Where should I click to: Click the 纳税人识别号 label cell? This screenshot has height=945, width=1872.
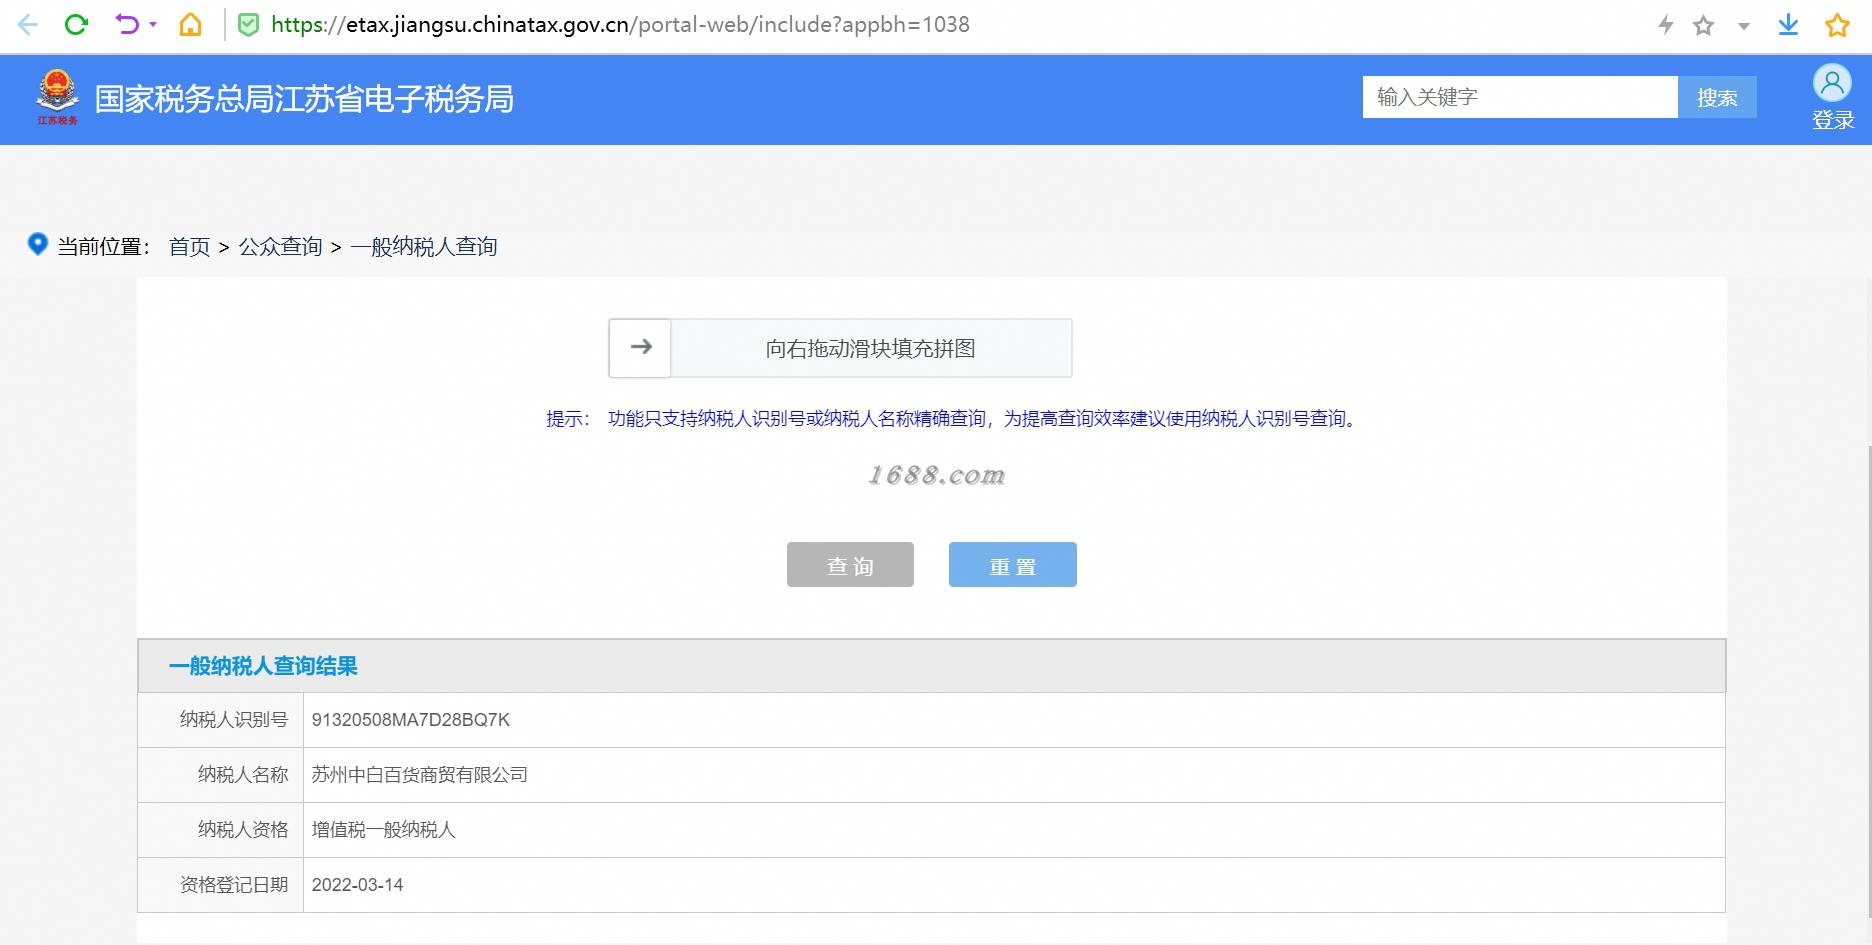(221, 720)
